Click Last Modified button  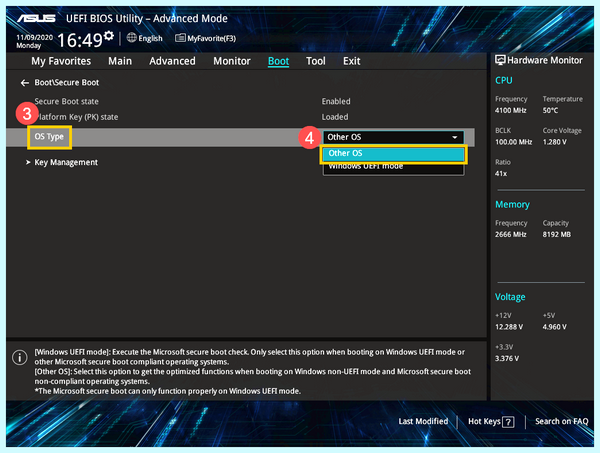423,421
